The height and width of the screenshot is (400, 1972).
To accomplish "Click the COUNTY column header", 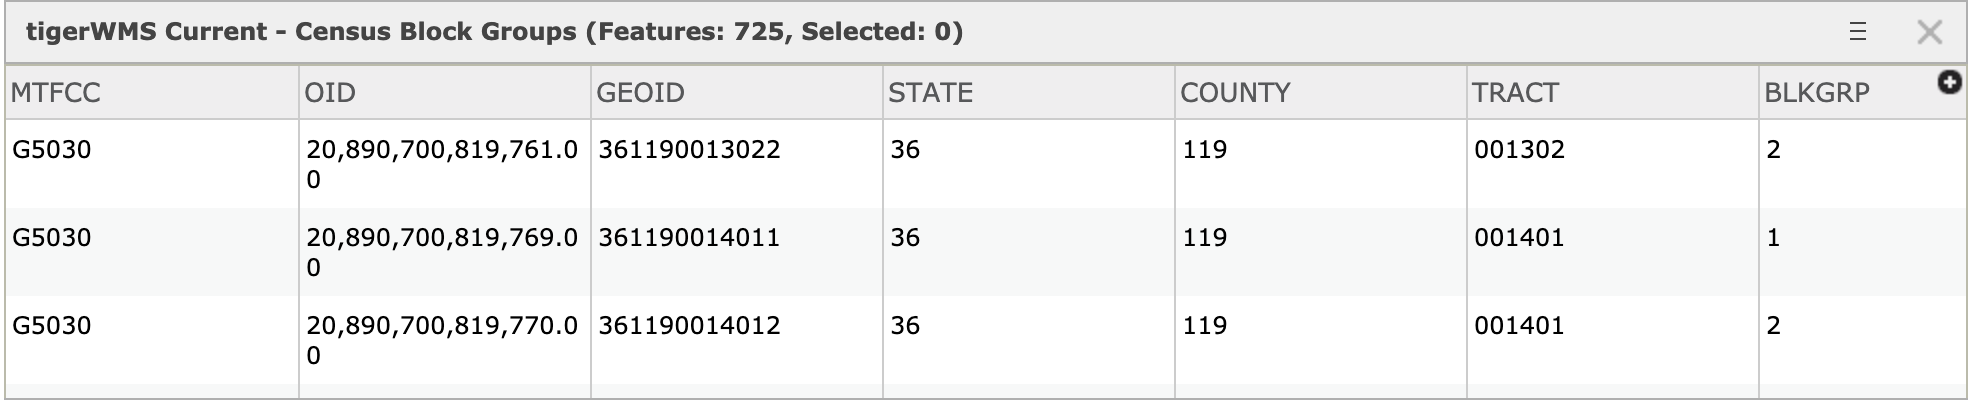I will click(x=1235, y=93).
